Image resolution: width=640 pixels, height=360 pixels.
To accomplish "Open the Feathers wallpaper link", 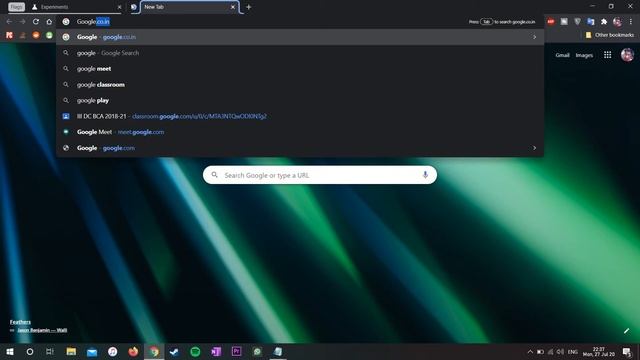I will click(20, 322).
